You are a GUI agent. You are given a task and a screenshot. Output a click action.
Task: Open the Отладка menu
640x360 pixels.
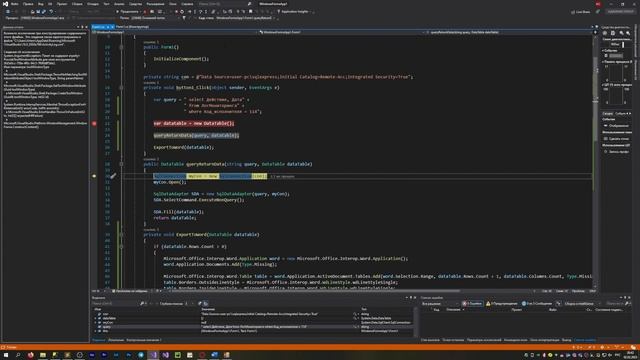tap(93, 4)
